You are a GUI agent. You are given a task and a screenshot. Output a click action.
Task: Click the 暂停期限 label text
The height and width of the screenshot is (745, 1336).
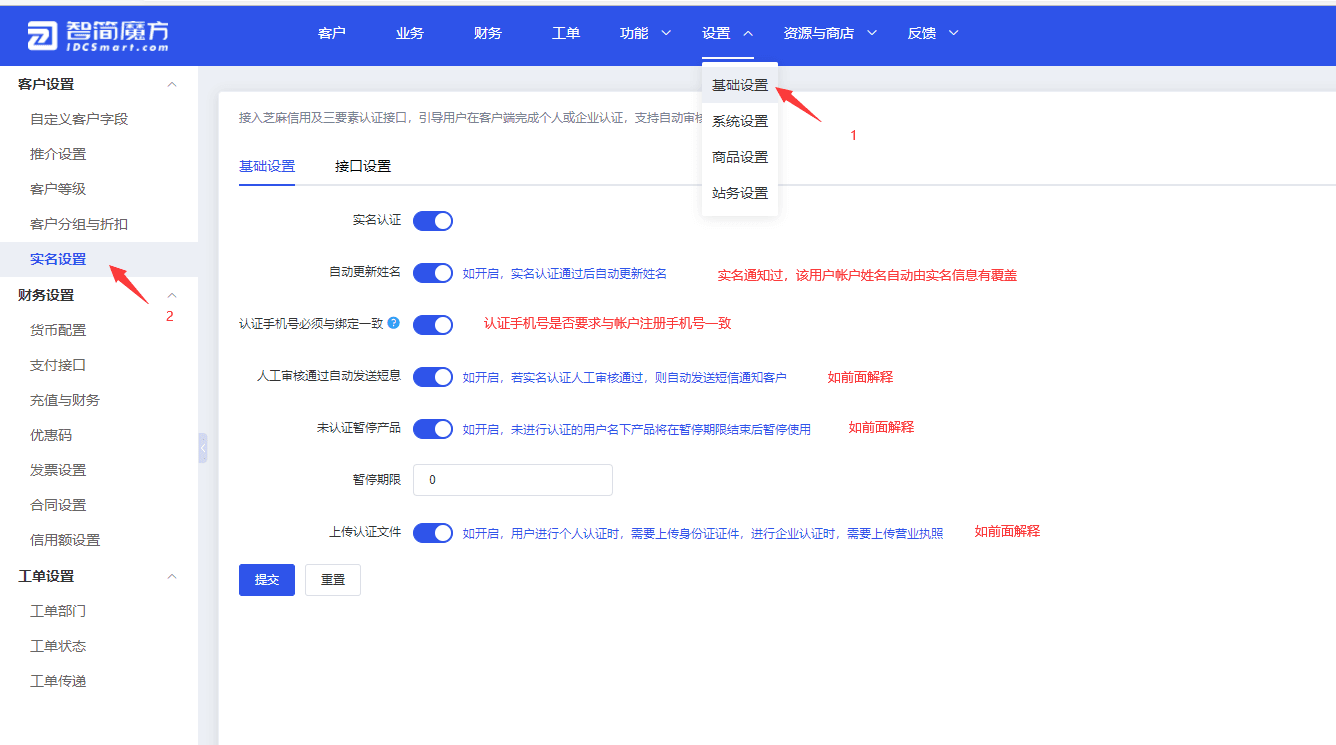[377, 480]
